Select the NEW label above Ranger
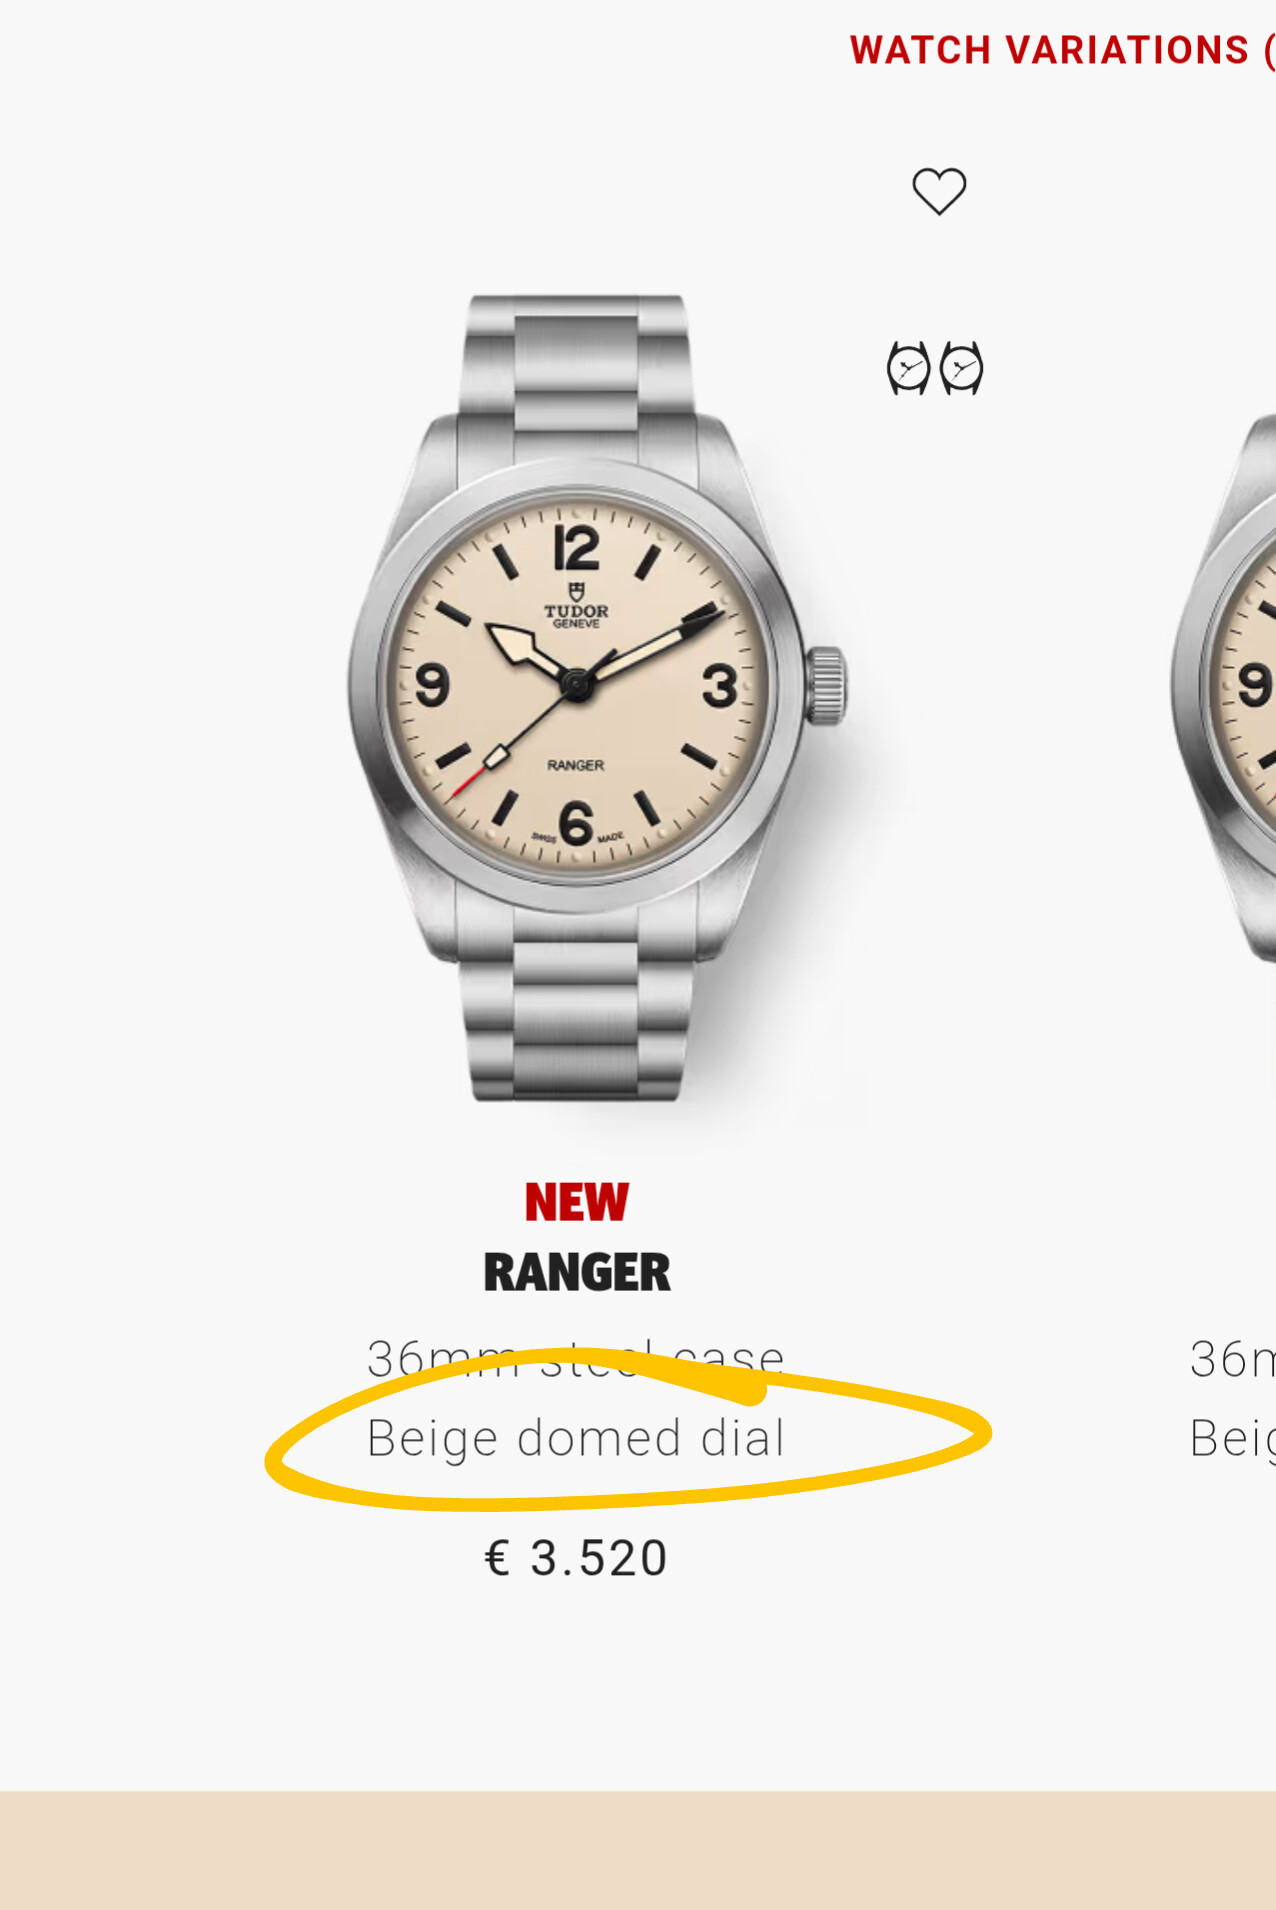The width and height of the screenshot is (1276, 1910). pos(577,1202)
